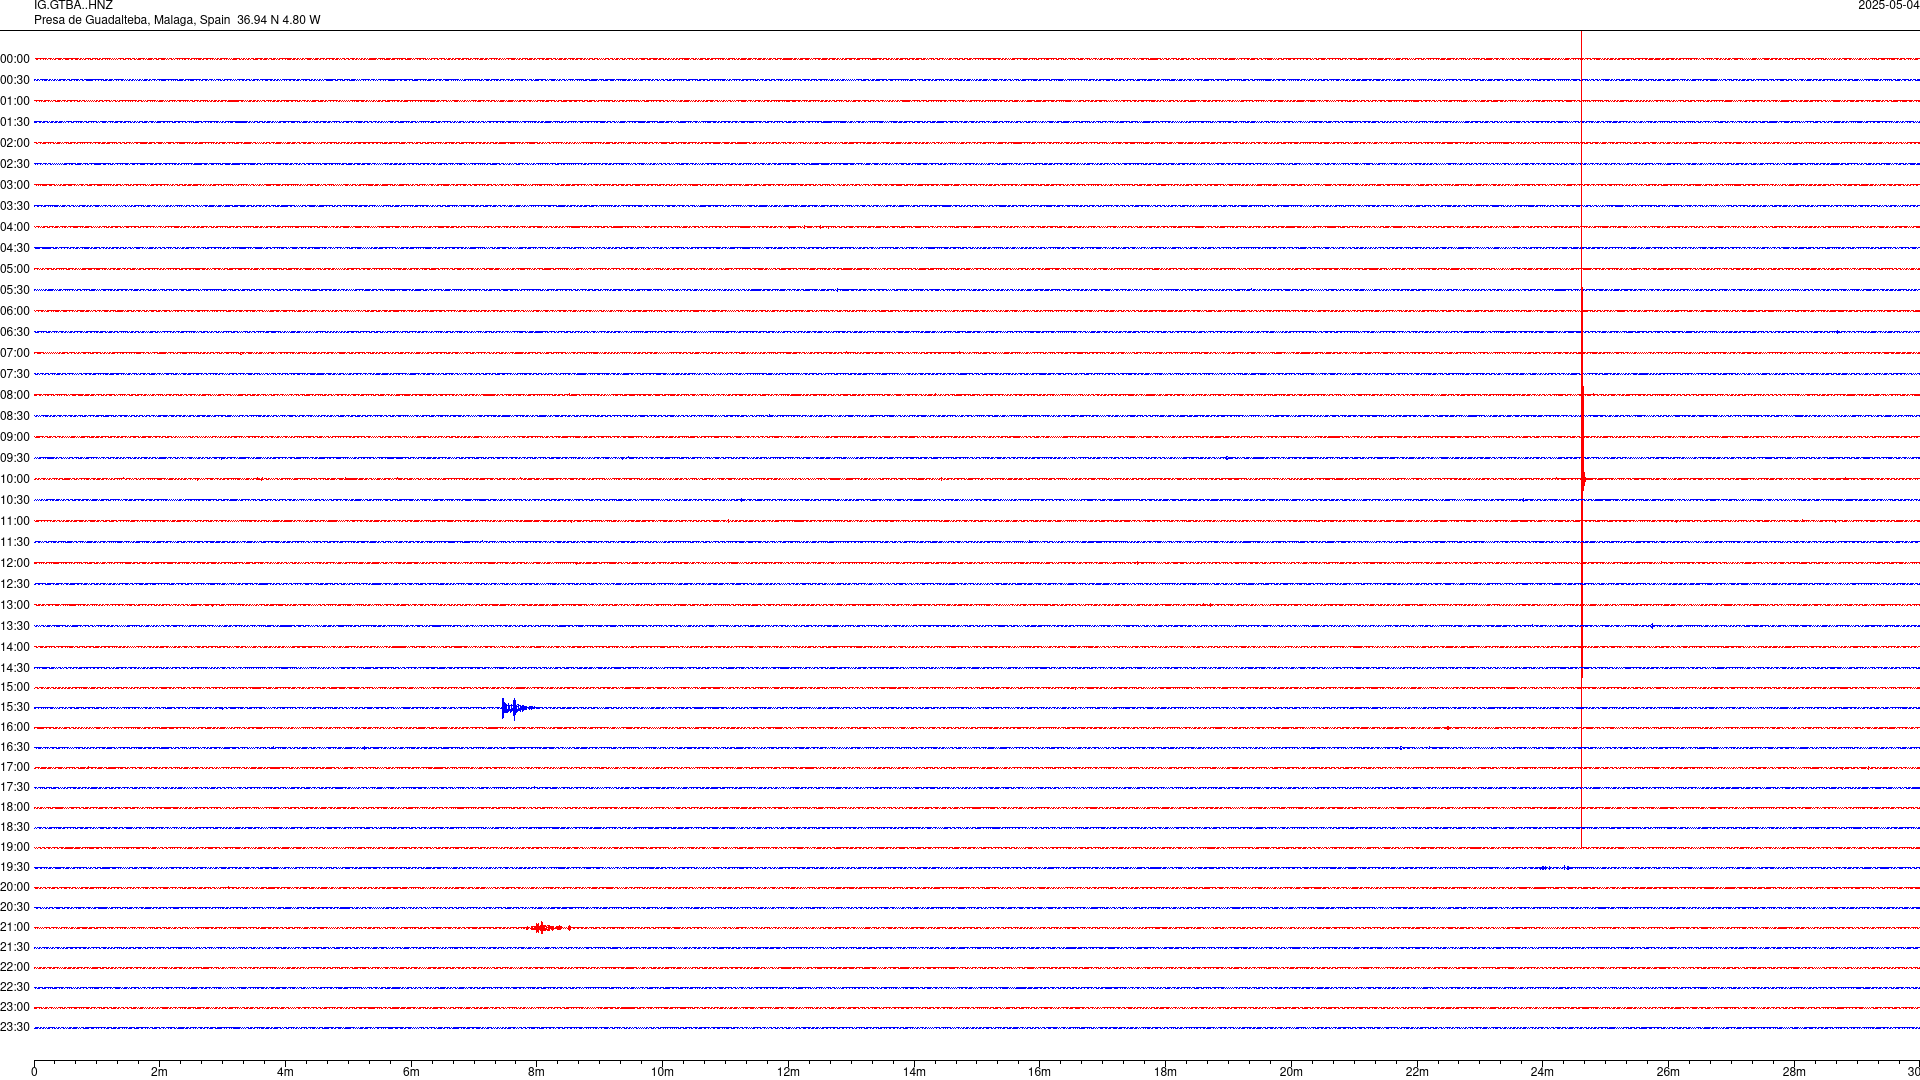1920x1080 pixels.
Task: Pick the 08:00 trace label
Action: point(15,395)
